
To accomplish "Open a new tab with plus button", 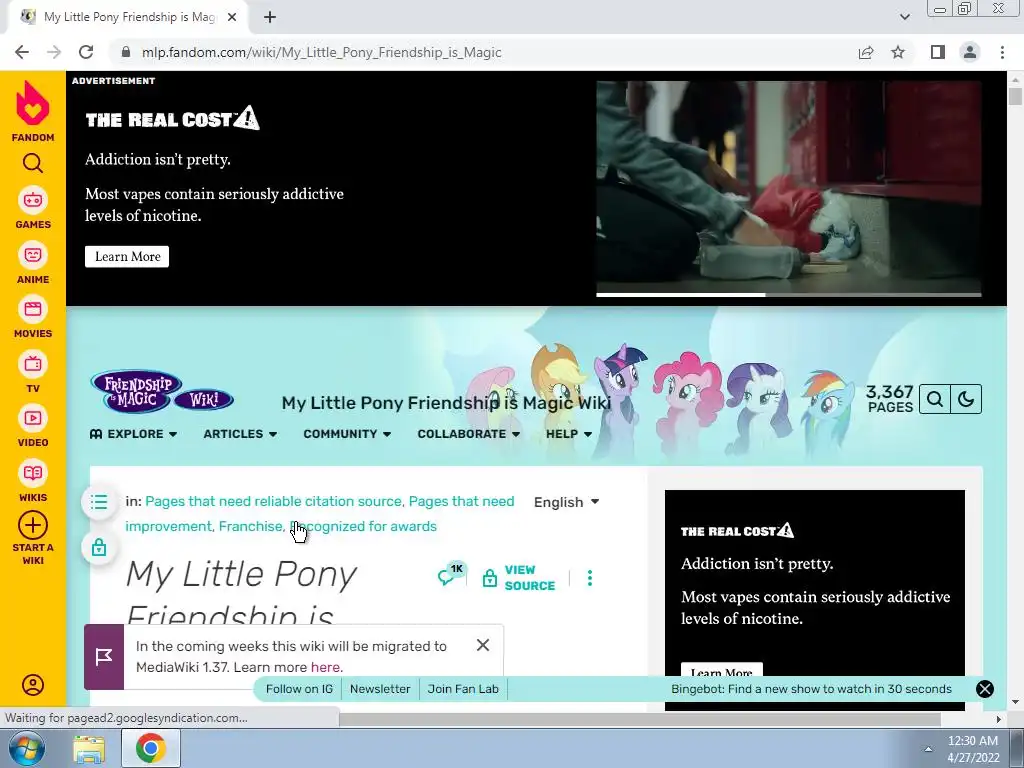I will [270, 17].
